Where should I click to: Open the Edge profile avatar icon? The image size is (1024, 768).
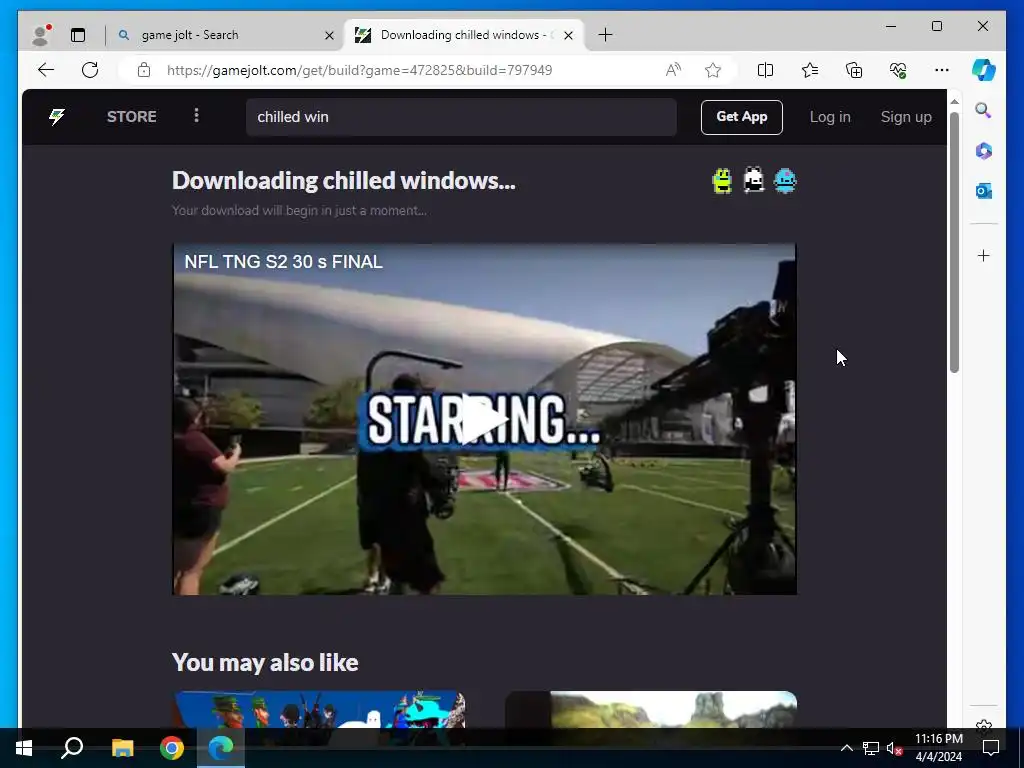point(41,35)
